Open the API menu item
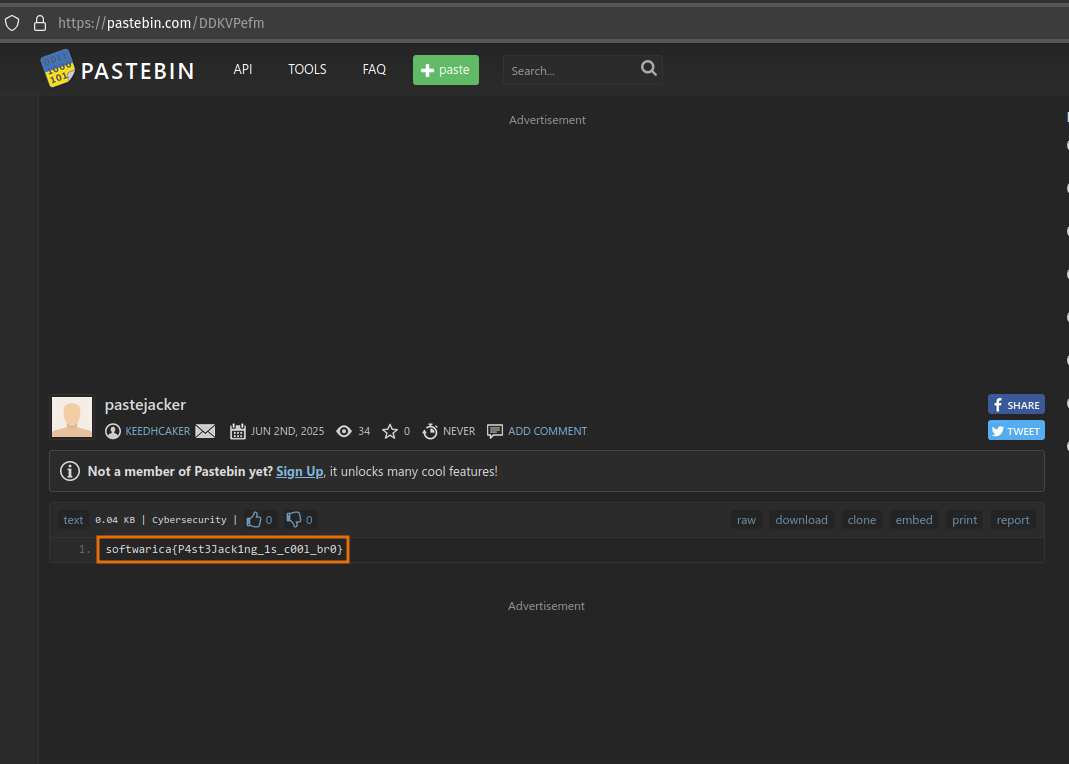 243,70
